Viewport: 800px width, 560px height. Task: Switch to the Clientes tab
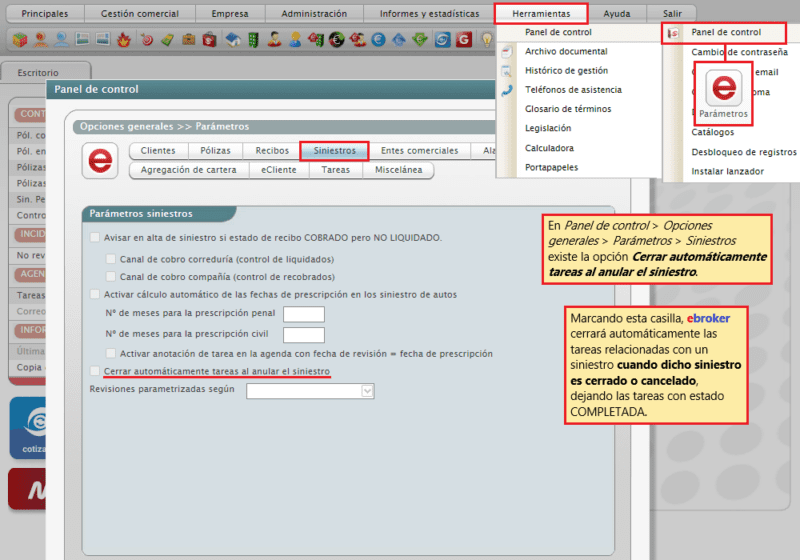click(158, 151)
